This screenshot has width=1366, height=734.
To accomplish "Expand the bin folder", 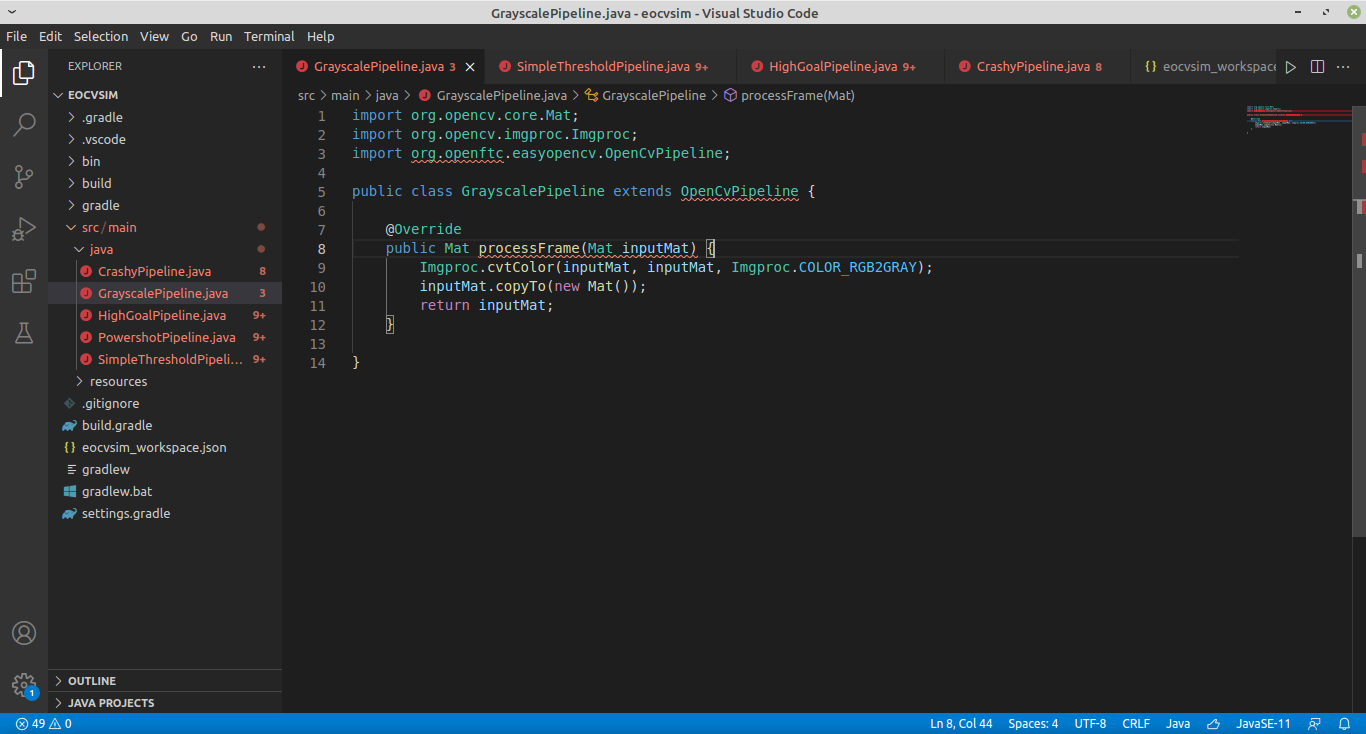I will coord(71,161).
